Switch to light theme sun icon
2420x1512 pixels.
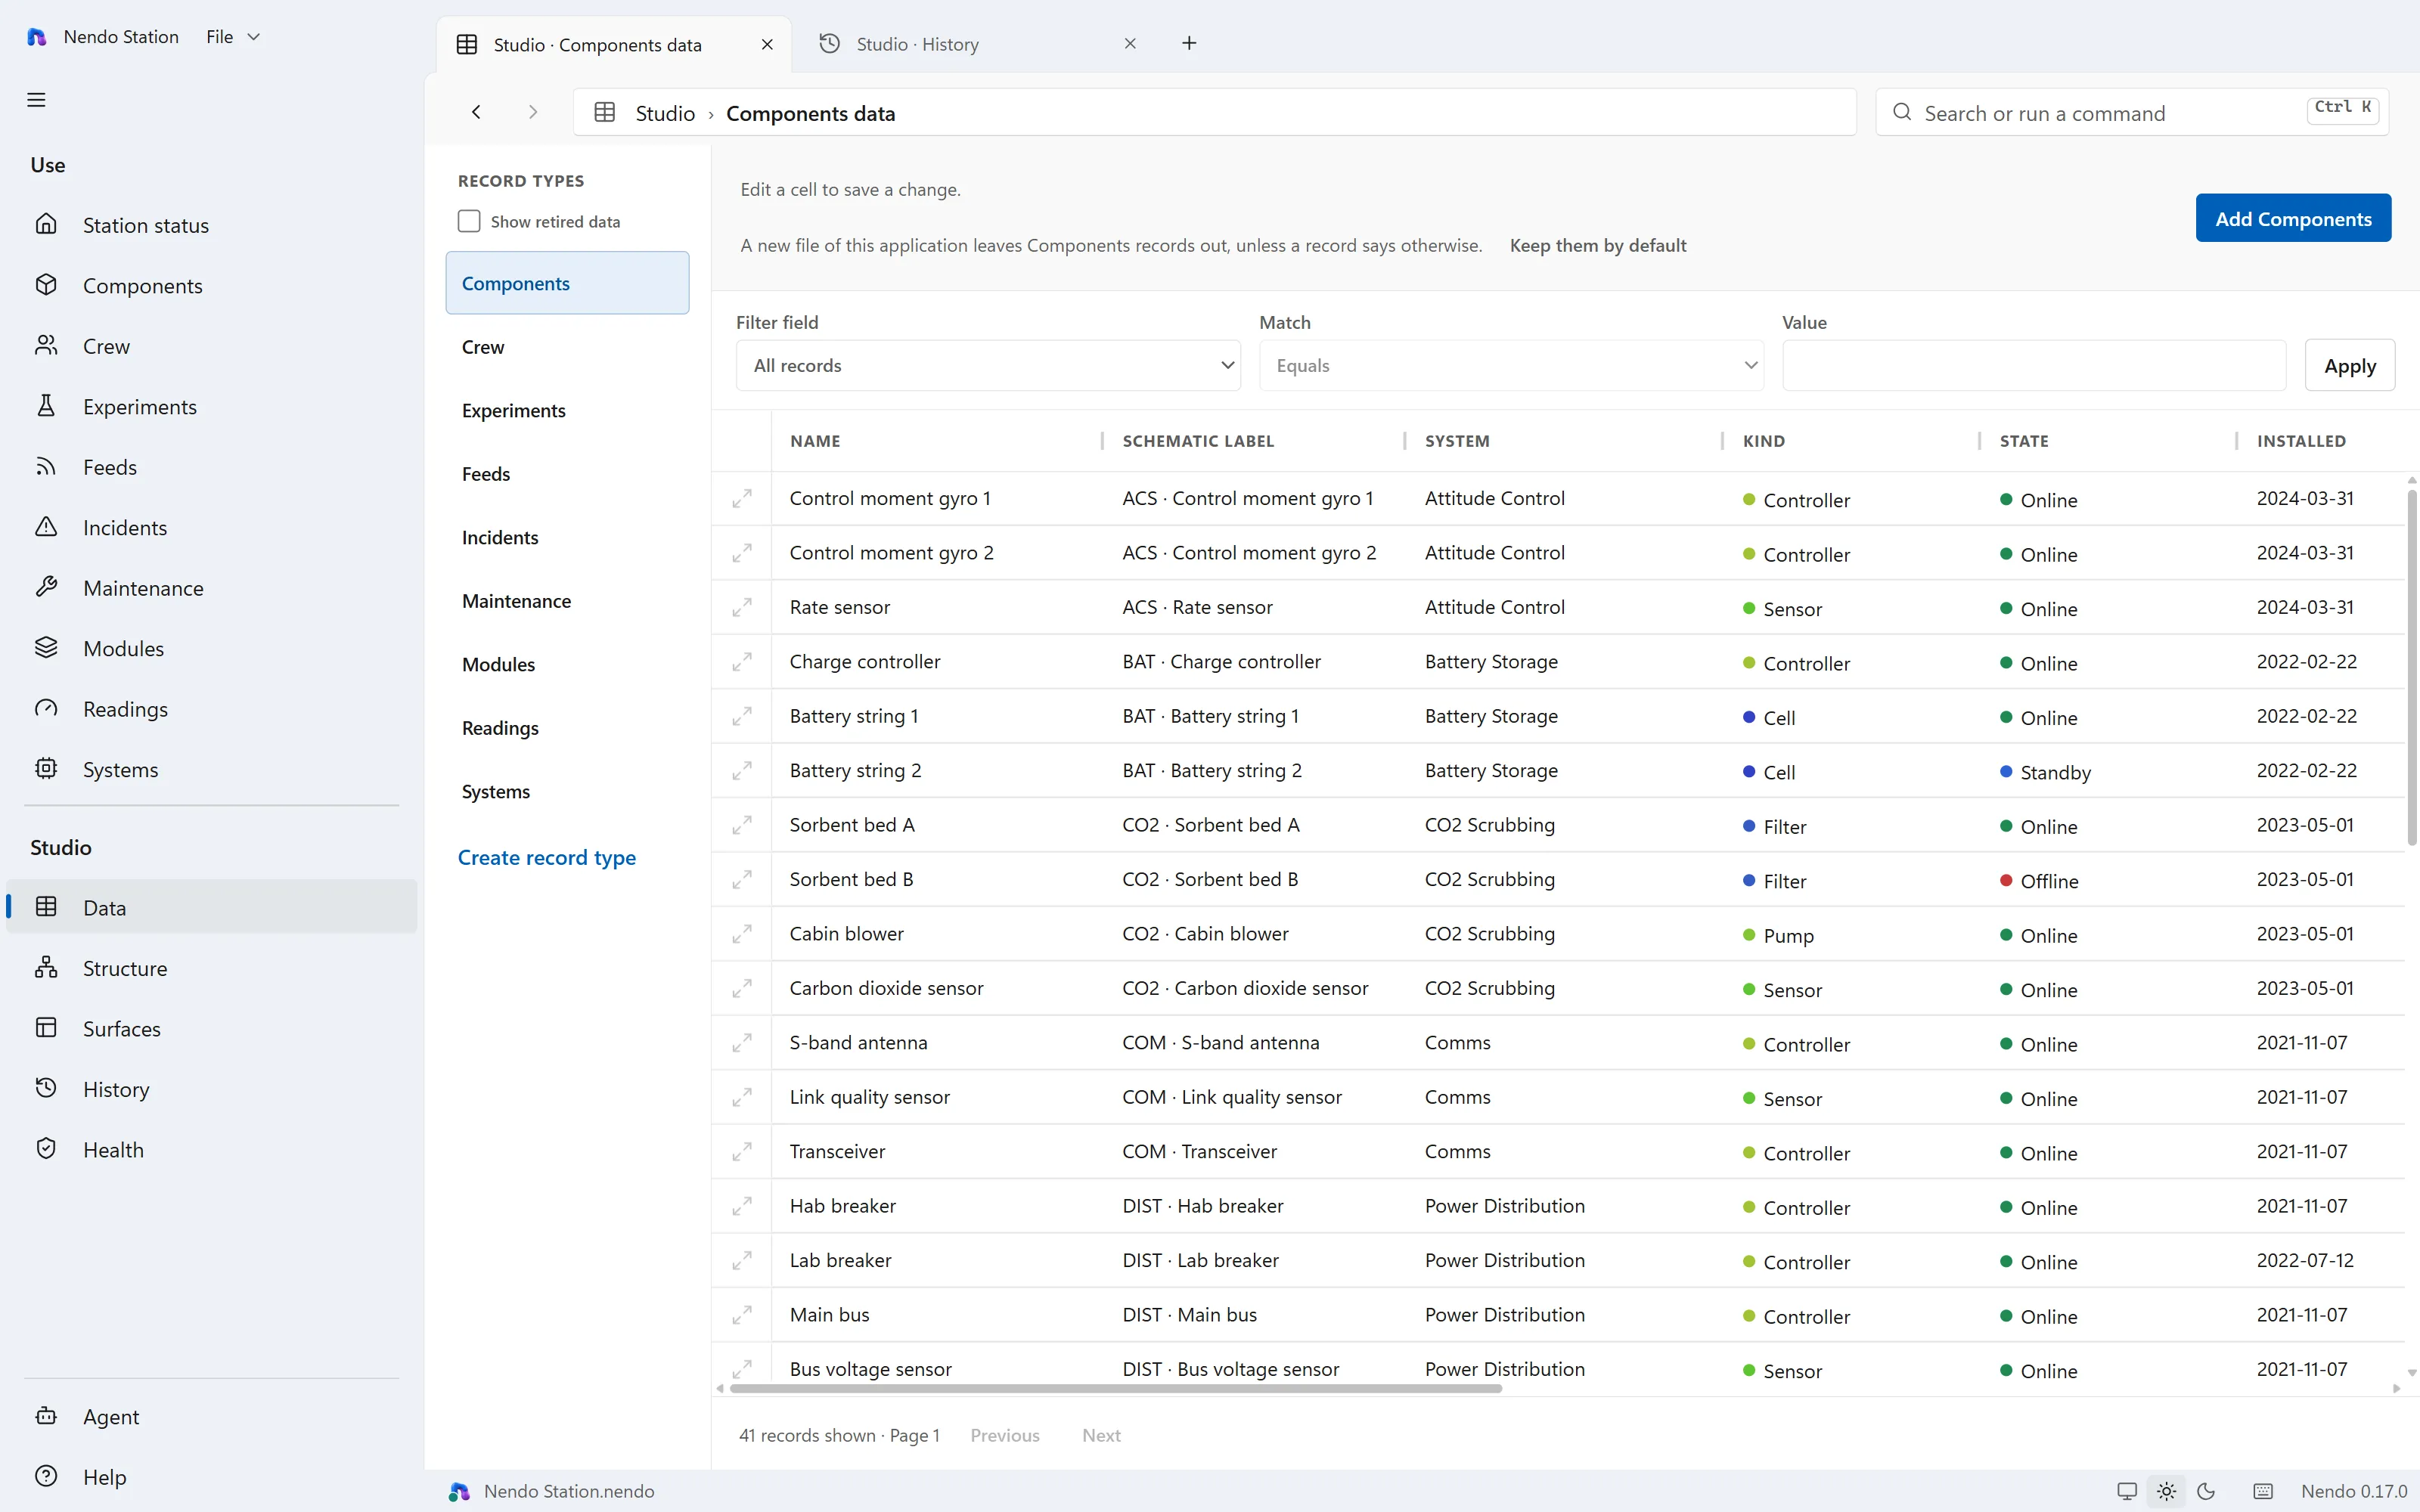(x=2166, y=1491)
